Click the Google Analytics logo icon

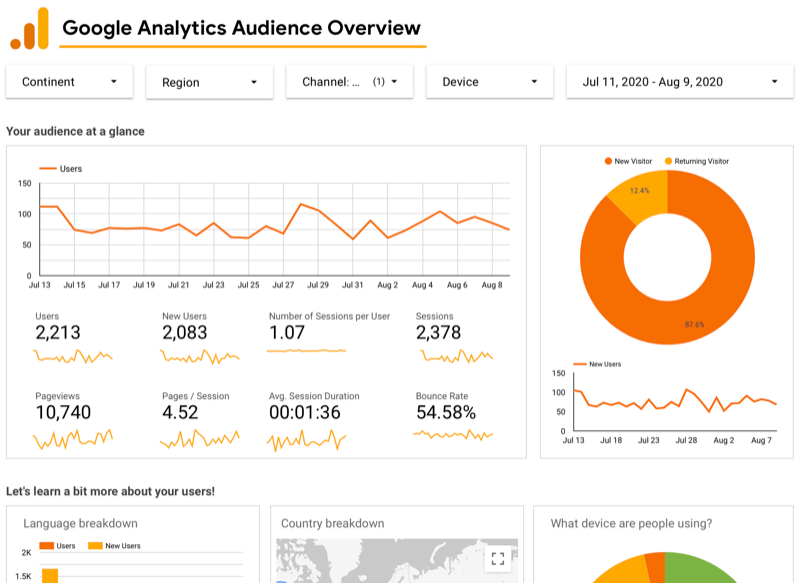click(30, 29)
